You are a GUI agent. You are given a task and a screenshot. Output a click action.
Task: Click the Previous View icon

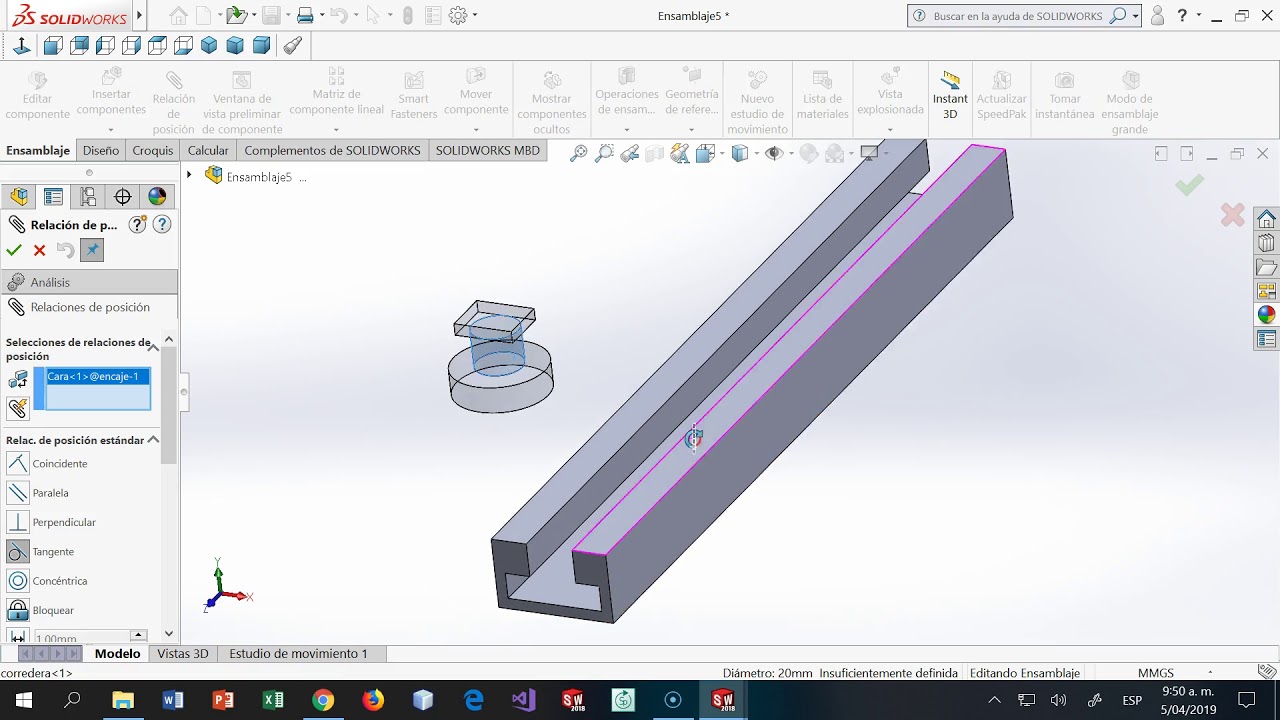click(630, 153)
